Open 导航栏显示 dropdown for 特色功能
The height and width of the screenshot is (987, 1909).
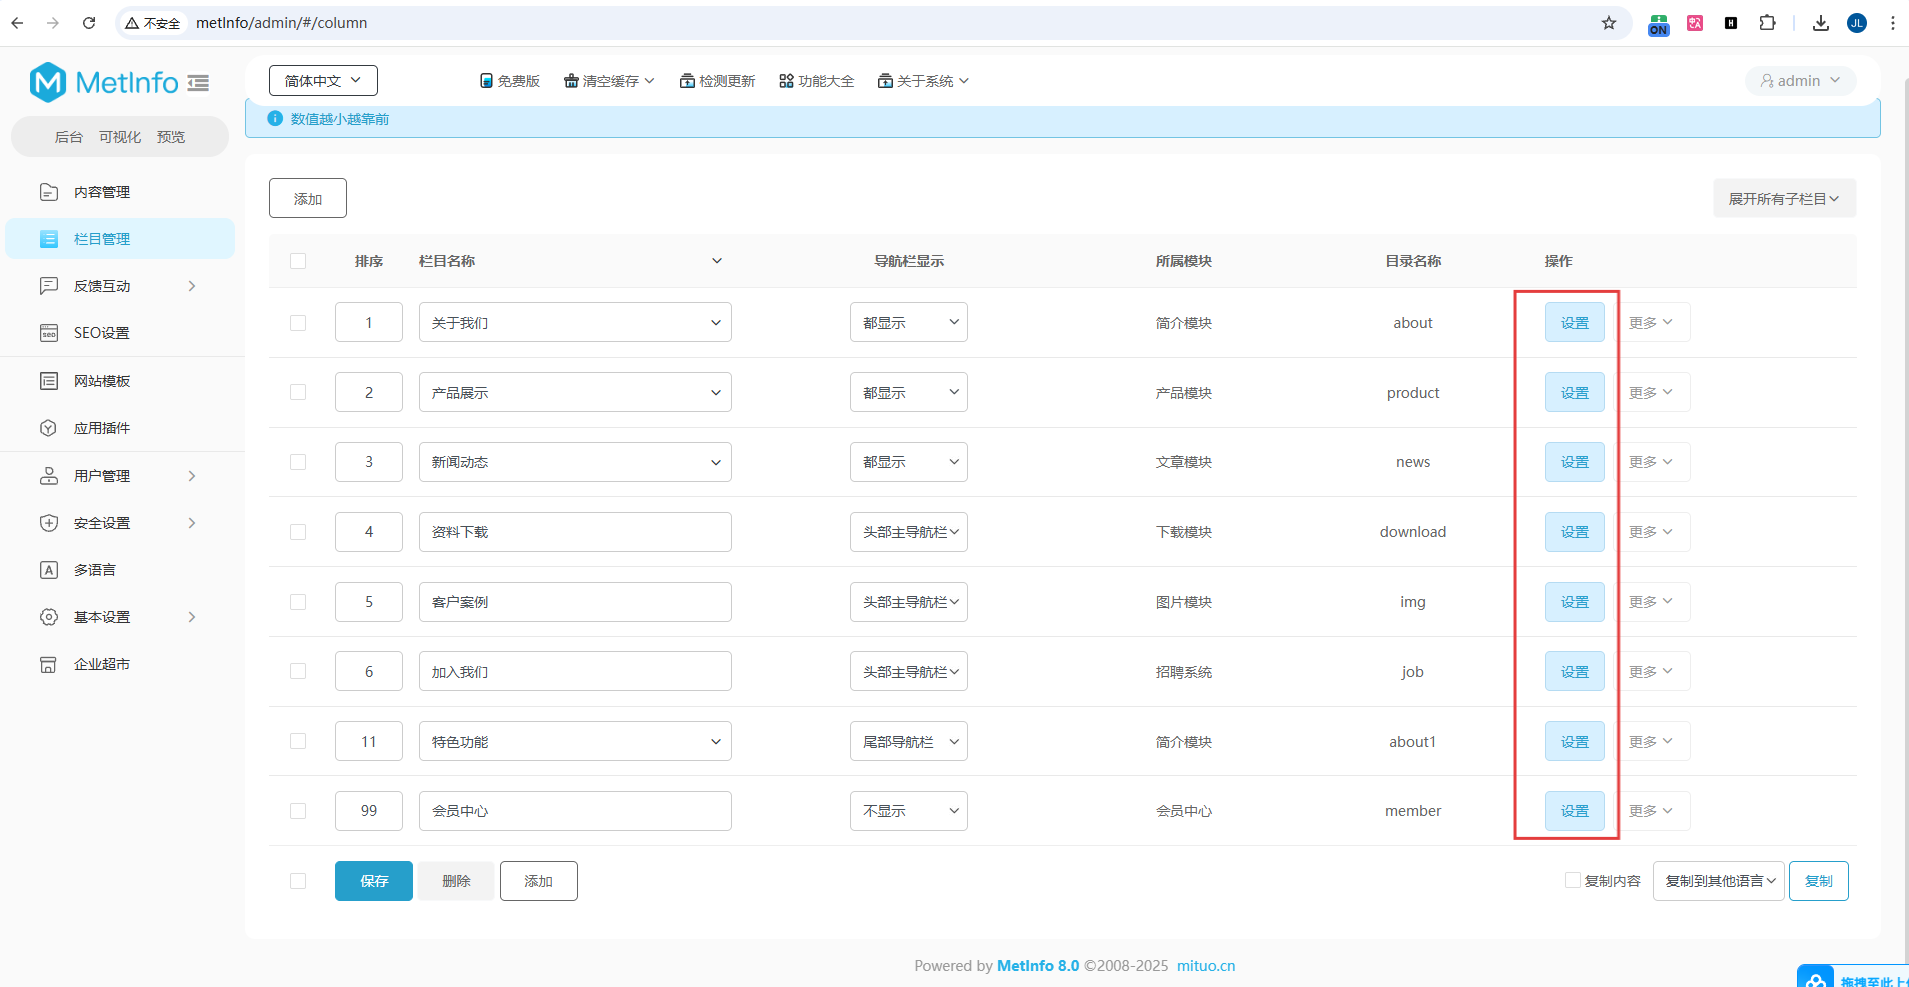pos(908,742)
